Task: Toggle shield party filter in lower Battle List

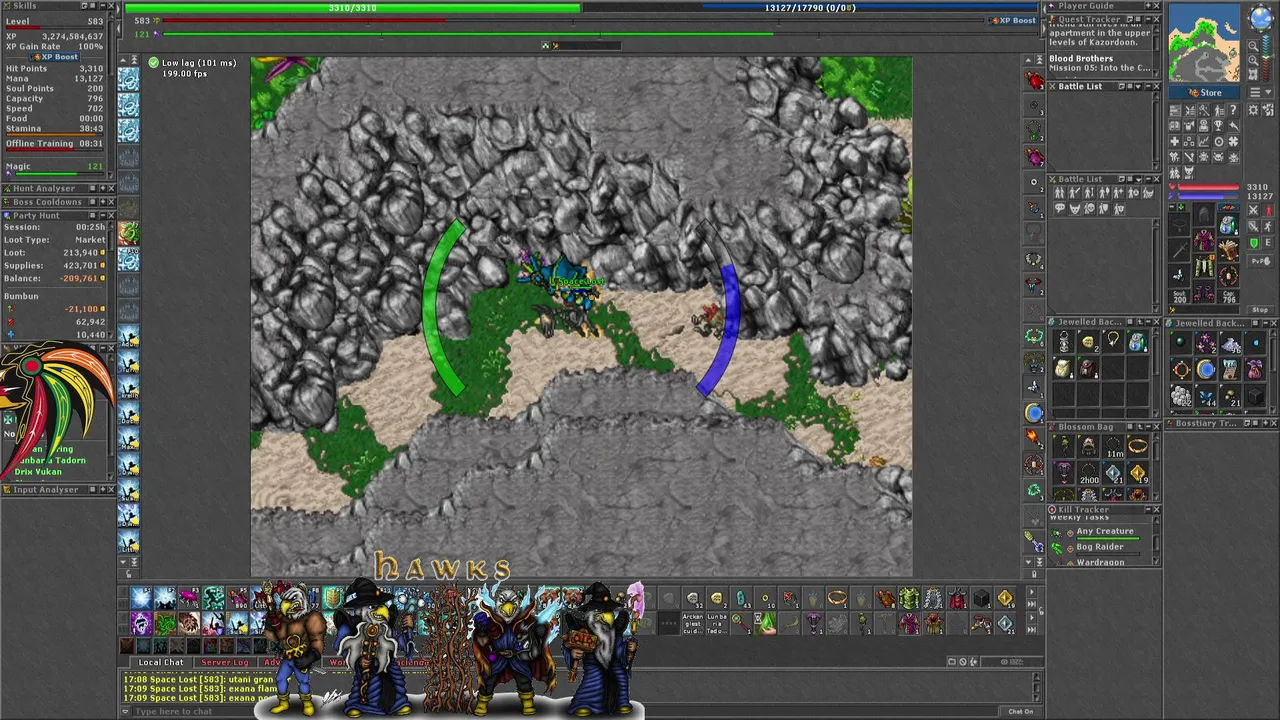Action: click(1104, 208)
